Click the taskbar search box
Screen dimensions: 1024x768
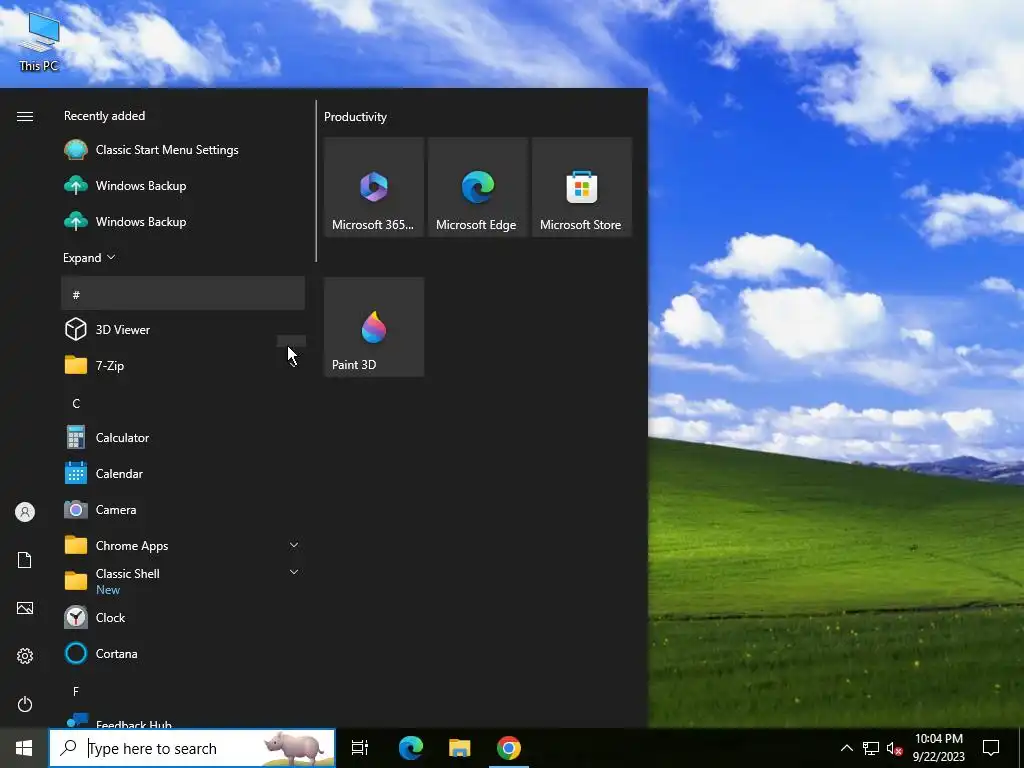(192, 748)
